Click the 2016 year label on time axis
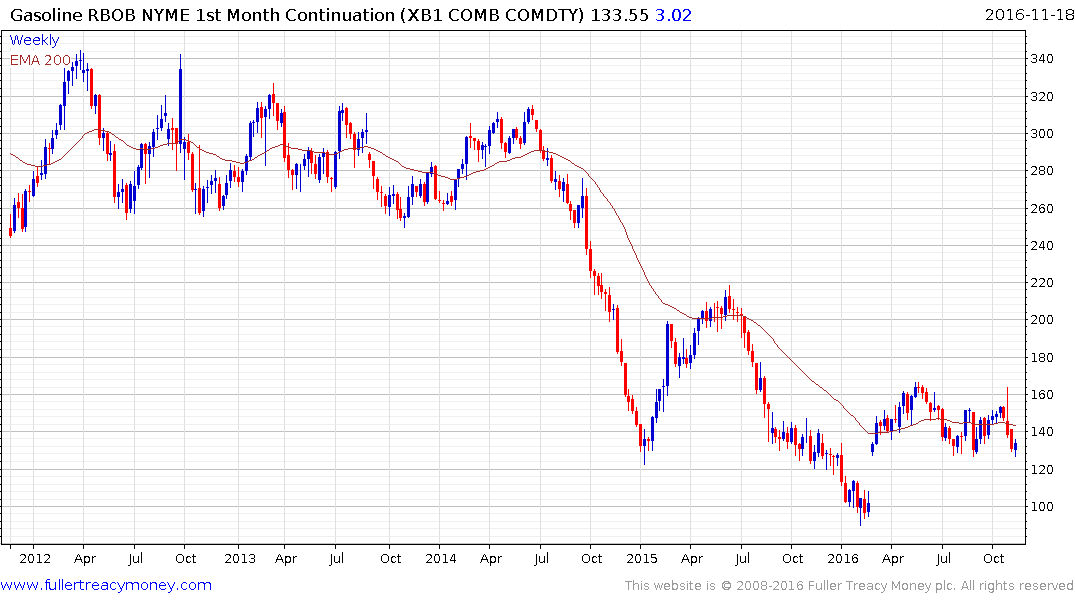This screenshot has width=1075, height=600. pyautogui.click(x=843, y=558)
